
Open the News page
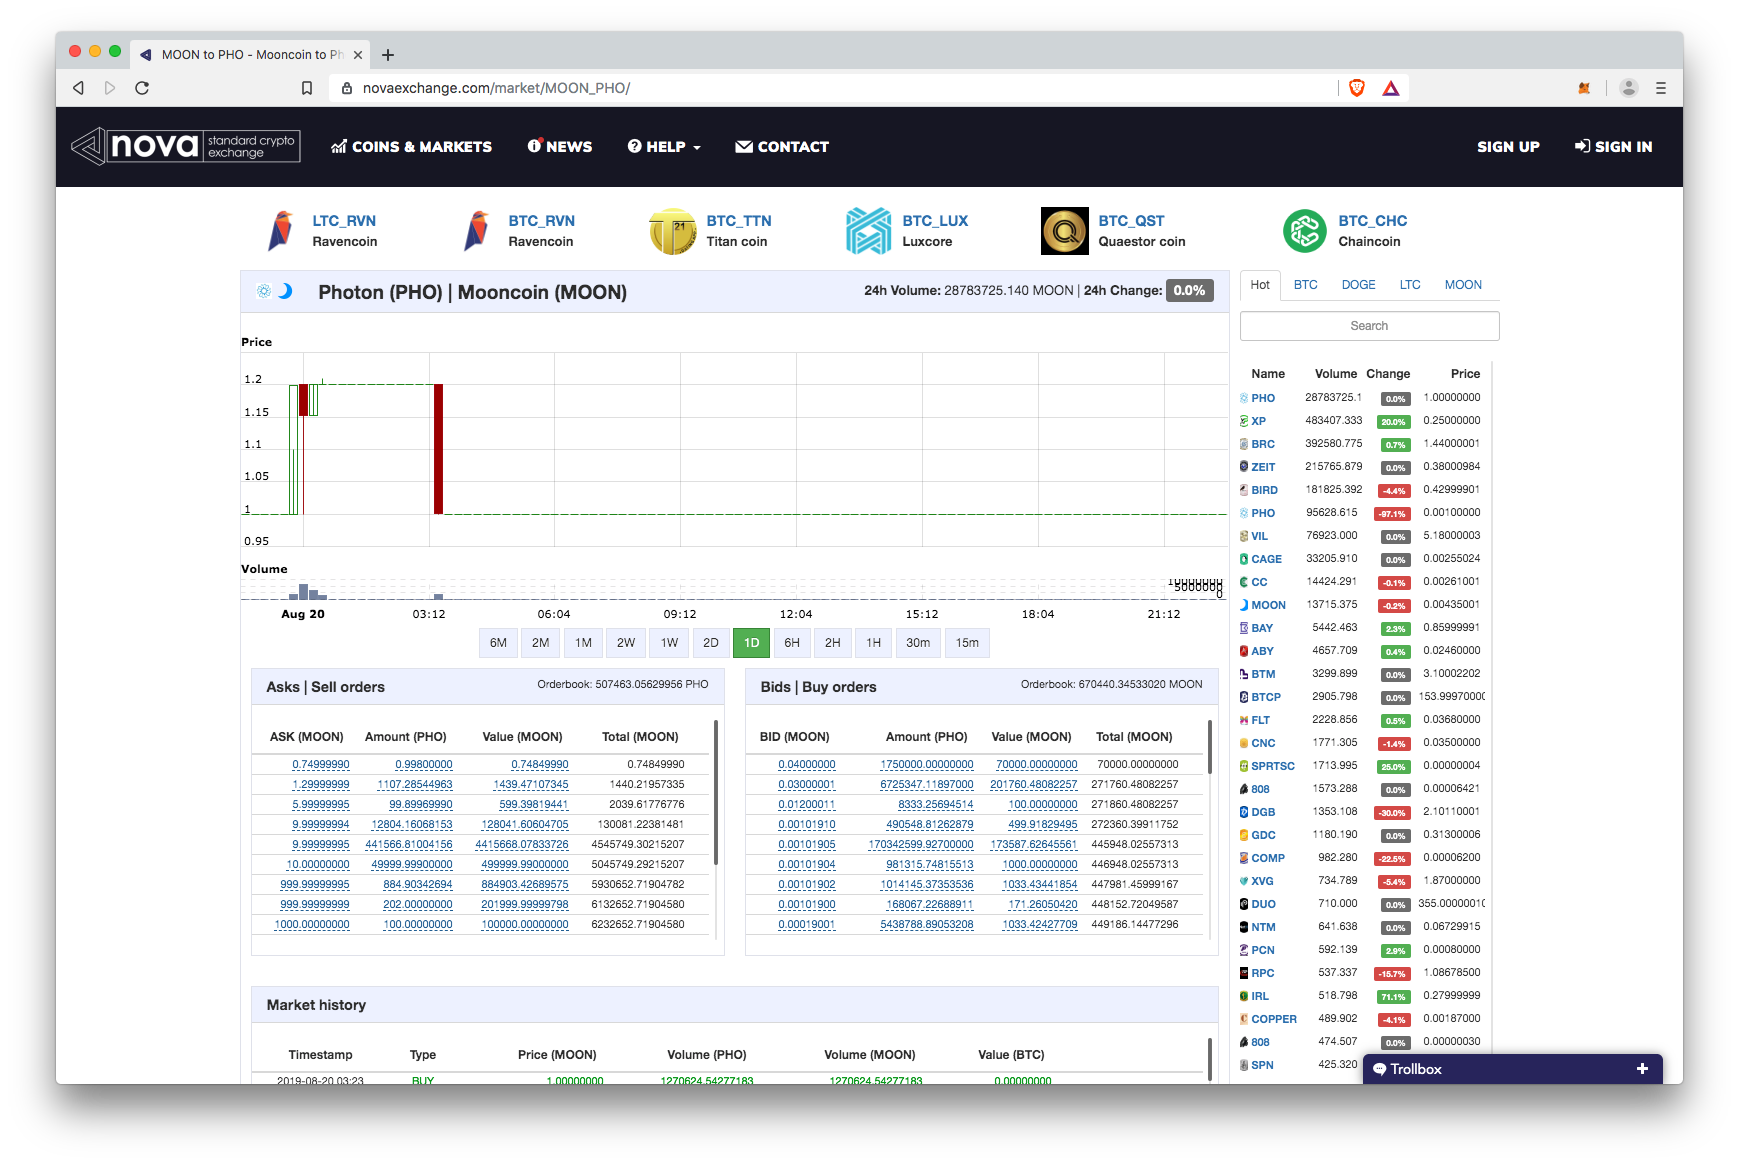pos(560,147)
